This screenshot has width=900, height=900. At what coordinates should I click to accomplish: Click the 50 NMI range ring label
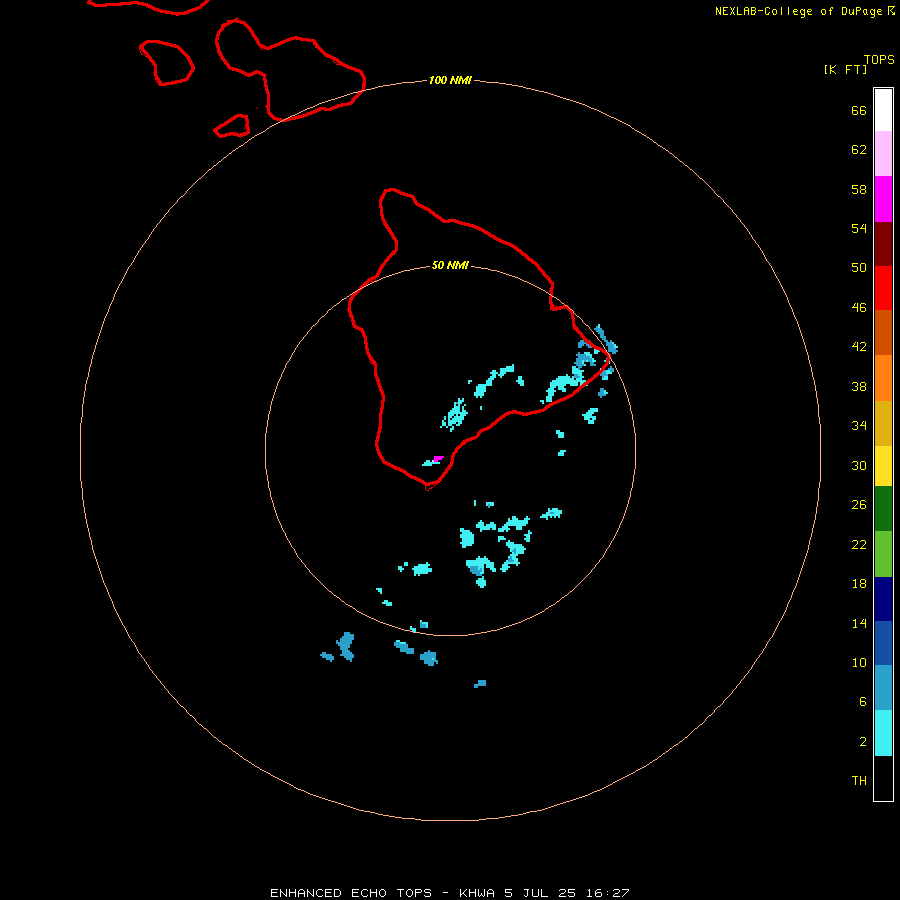(450, 265)
